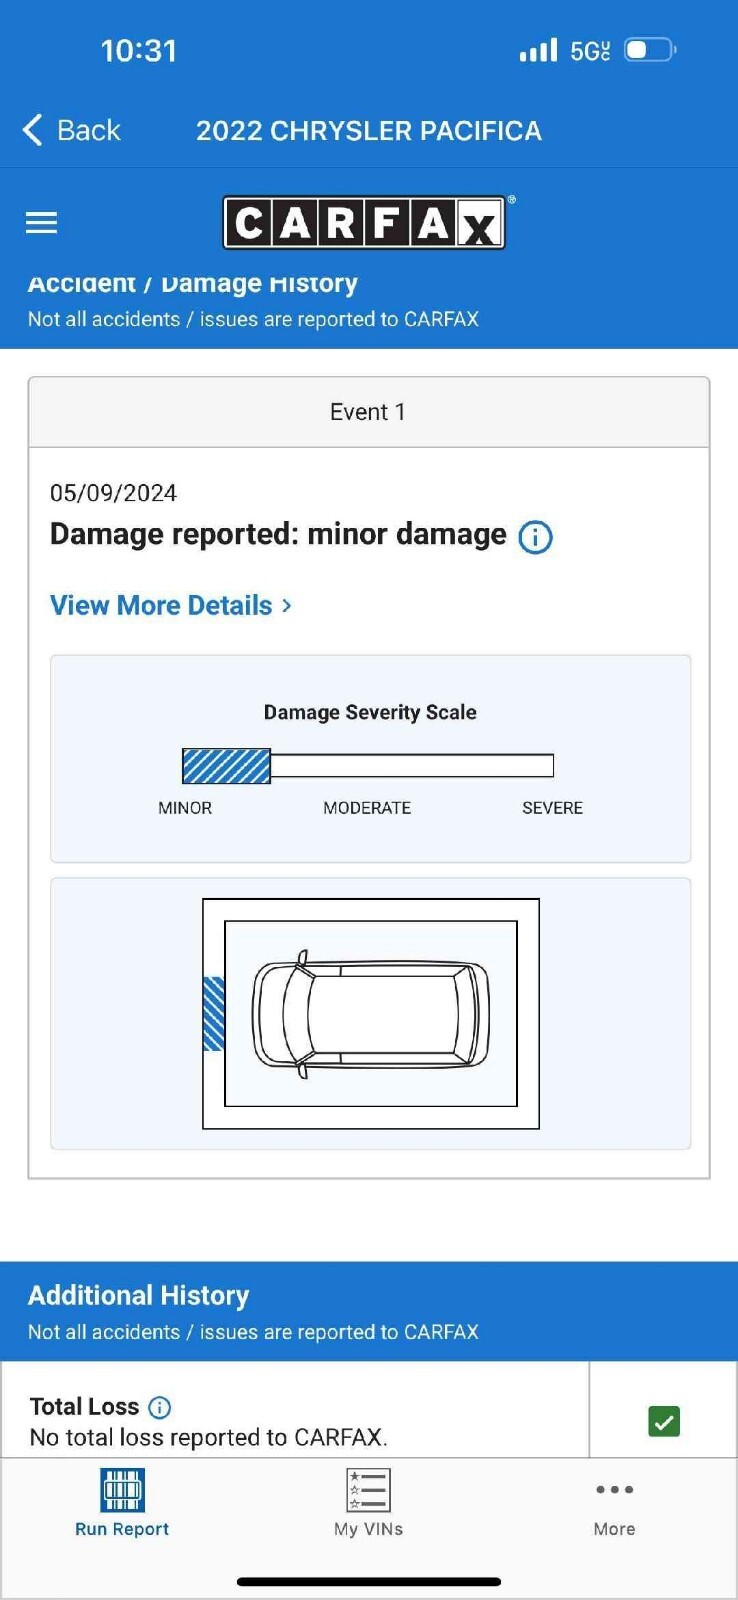Switch to the My VINs tab
The height and width of the screenshot is (1600, 738).
point(368,1529)
